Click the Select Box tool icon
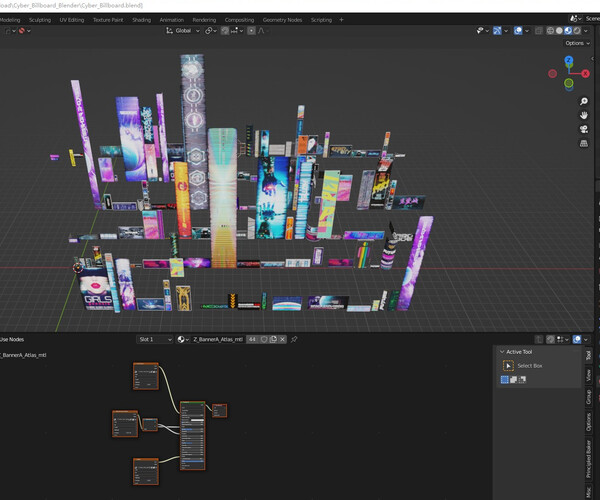 click(x=508, y=366)
